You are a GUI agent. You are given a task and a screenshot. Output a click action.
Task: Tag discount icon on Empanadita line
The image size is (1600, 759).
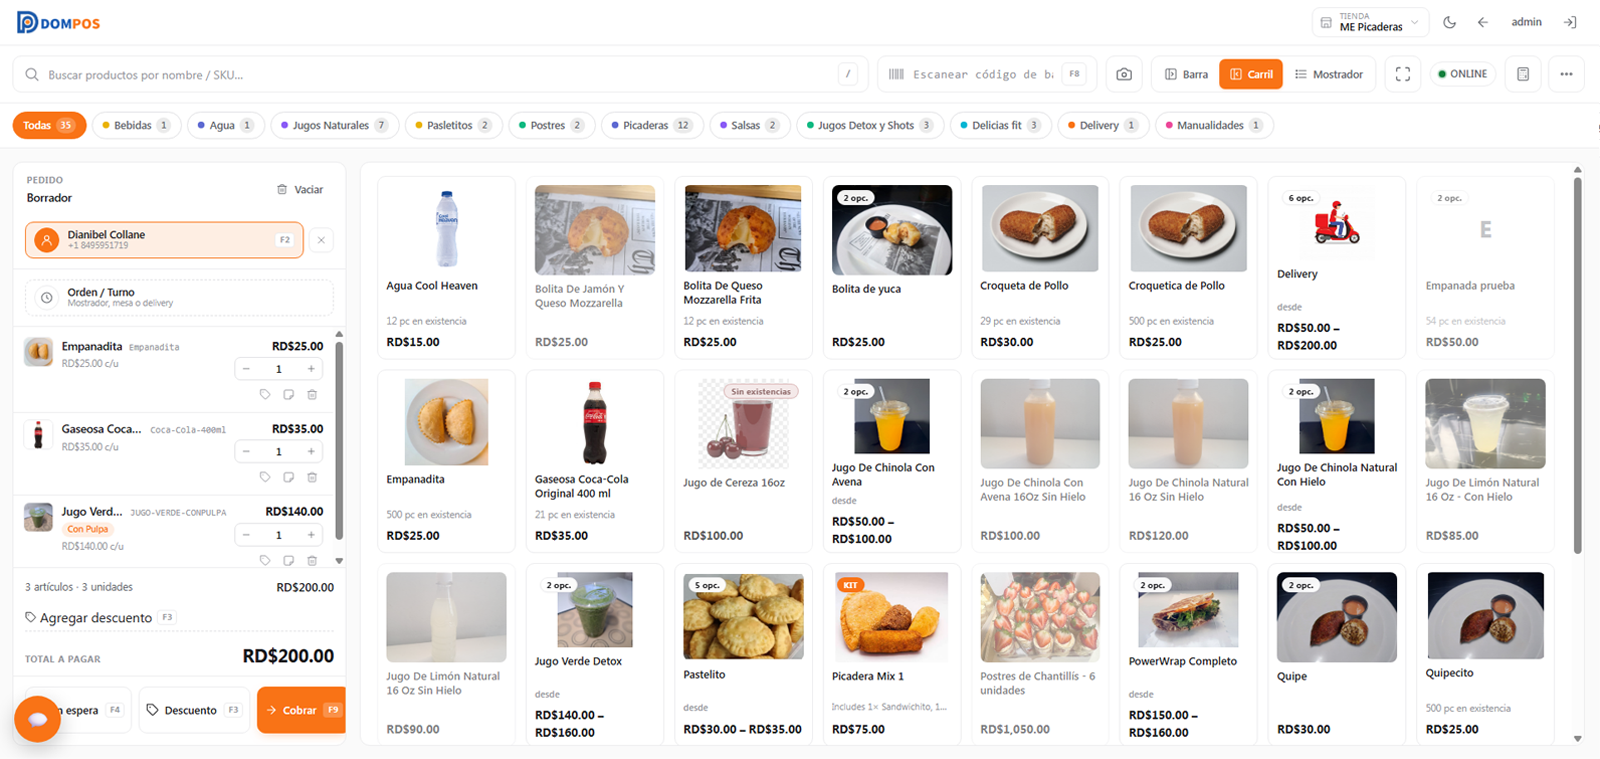(x=265, y=394)
